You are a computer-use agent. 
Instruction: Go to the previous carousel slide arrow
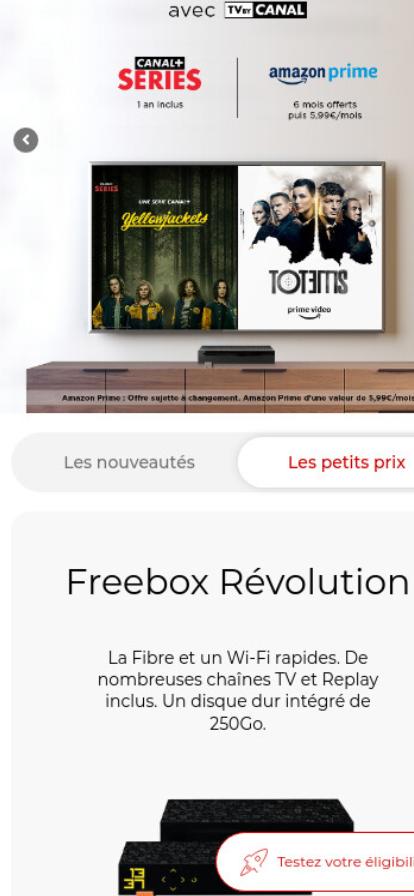pyautogui.click(x=26, y=140)
